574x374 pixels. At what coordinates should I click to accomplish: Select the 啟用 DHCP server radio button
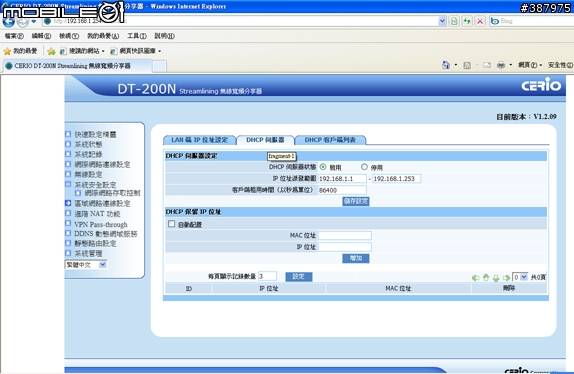click(x=323, y=167)
